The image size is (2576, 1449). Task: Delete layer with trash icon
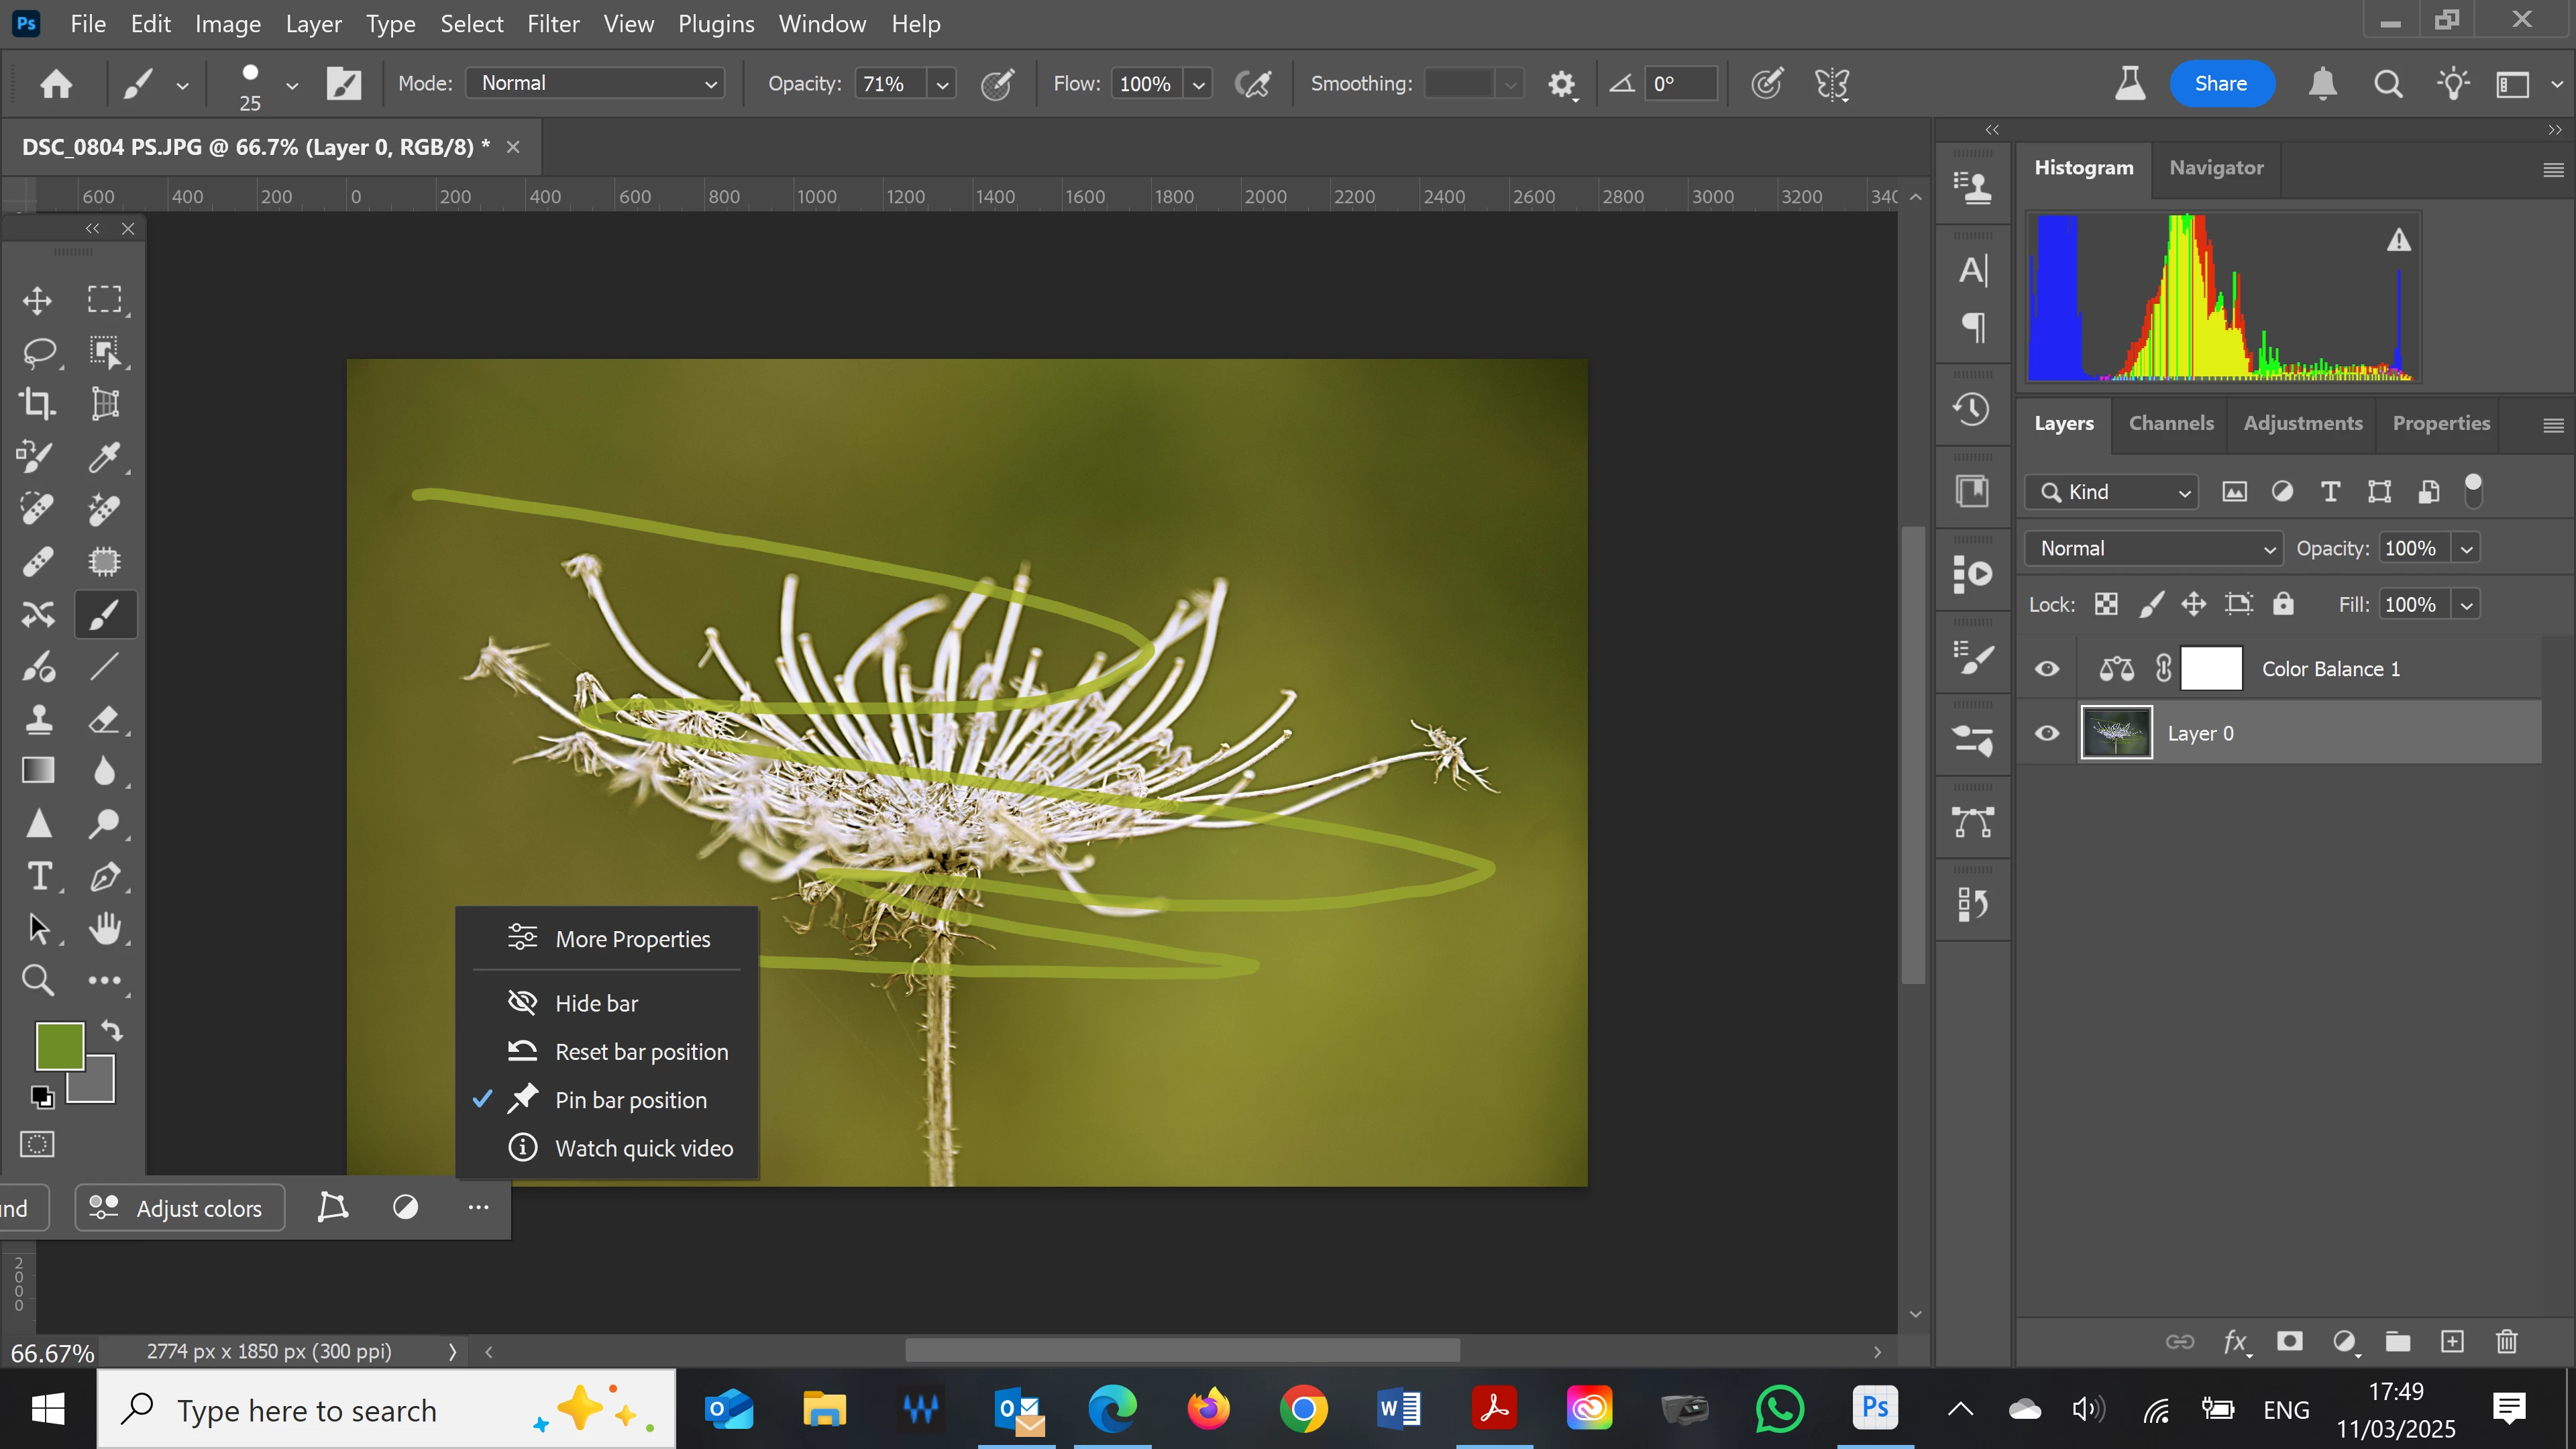pos(2506,1341)
